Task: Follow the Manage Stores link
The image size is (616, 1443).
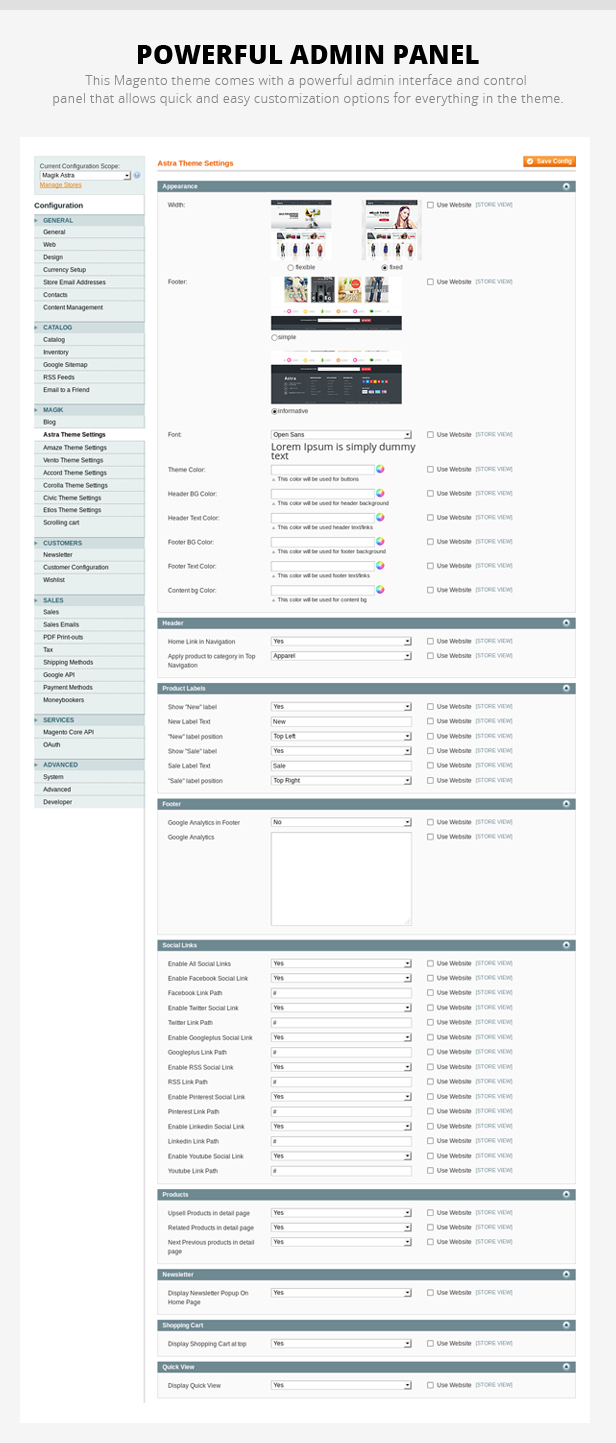Action: [x=61, y=185]
